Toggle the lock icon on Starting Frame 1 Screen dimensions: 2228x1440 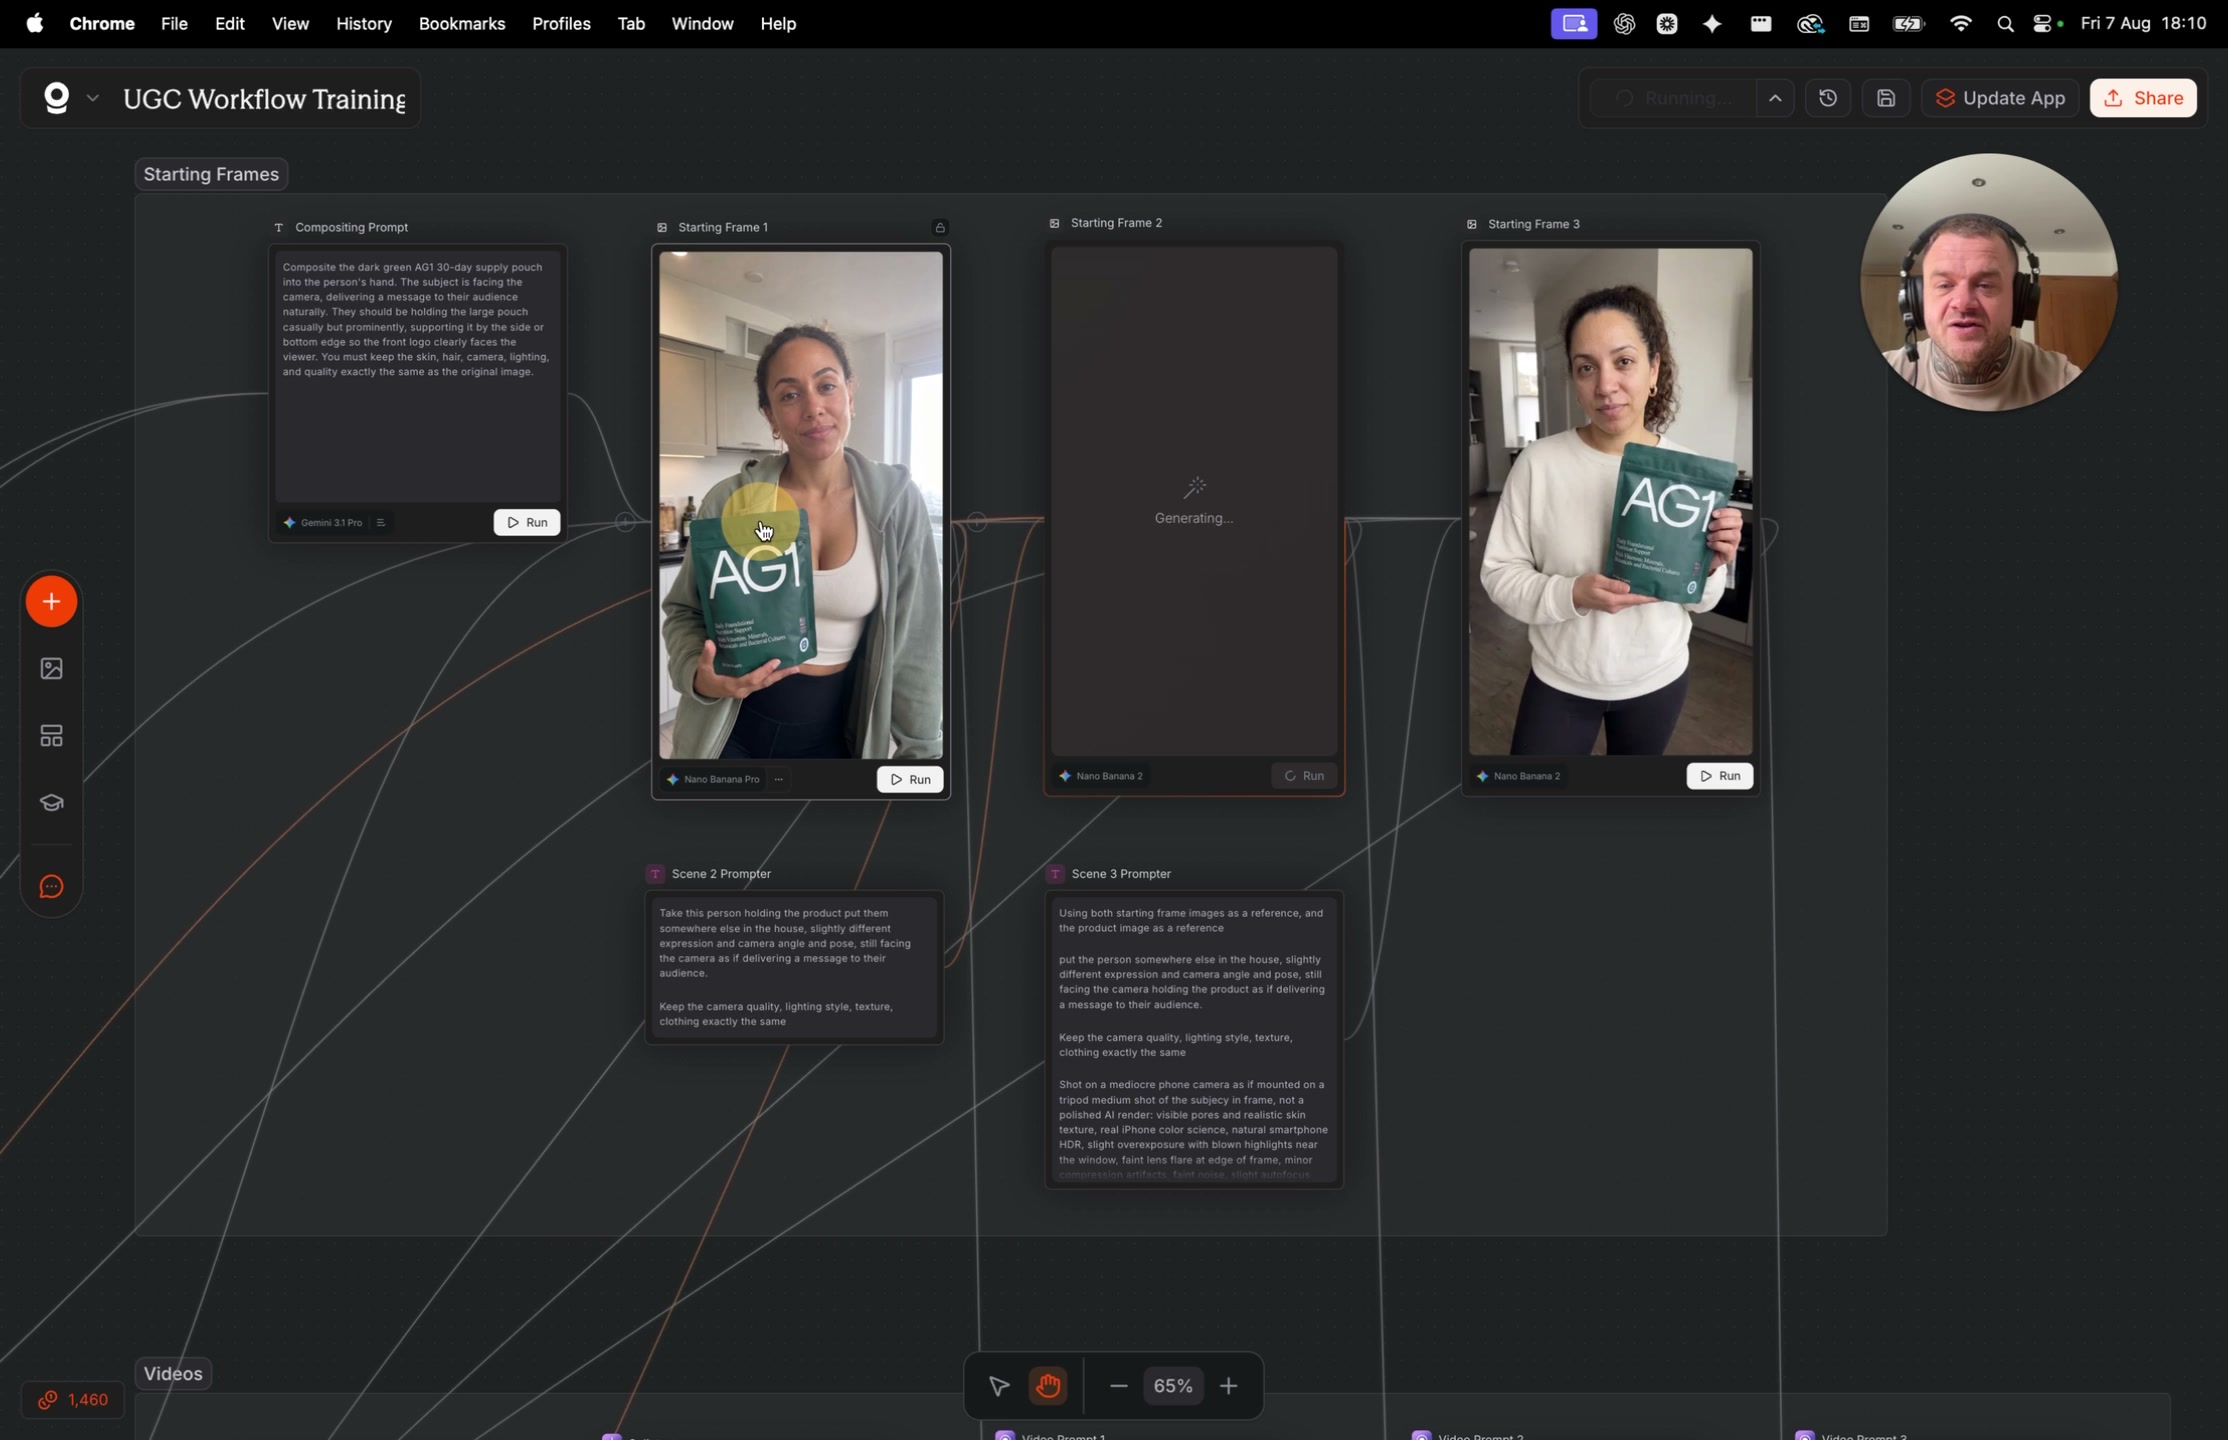[939, 227]
